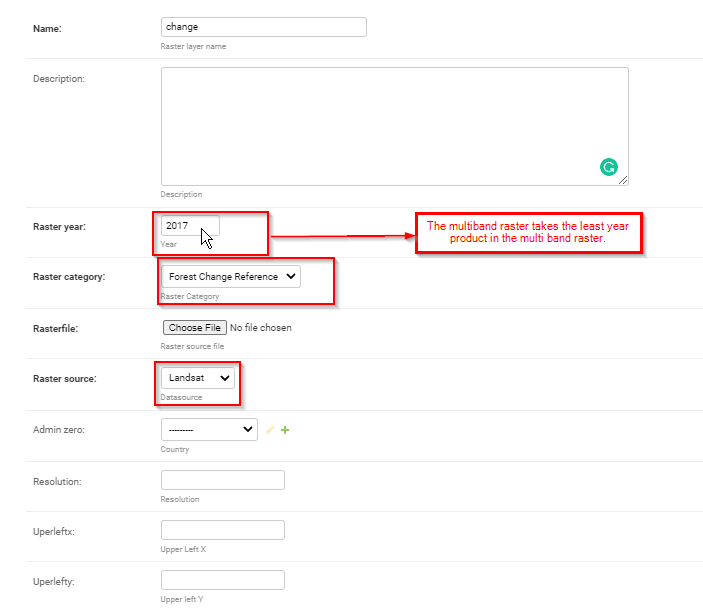Click the pencil edit icon beside Admin zero
The image size is (703, 610).
point(269,430)
